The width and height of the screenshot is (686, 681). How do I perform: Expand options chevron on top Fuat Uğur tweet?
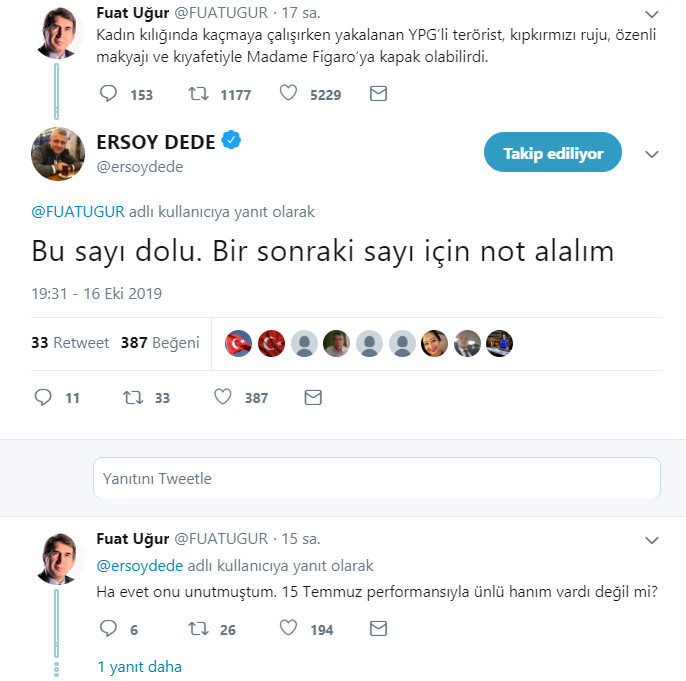pyautogui.click(x=652, y=14)
